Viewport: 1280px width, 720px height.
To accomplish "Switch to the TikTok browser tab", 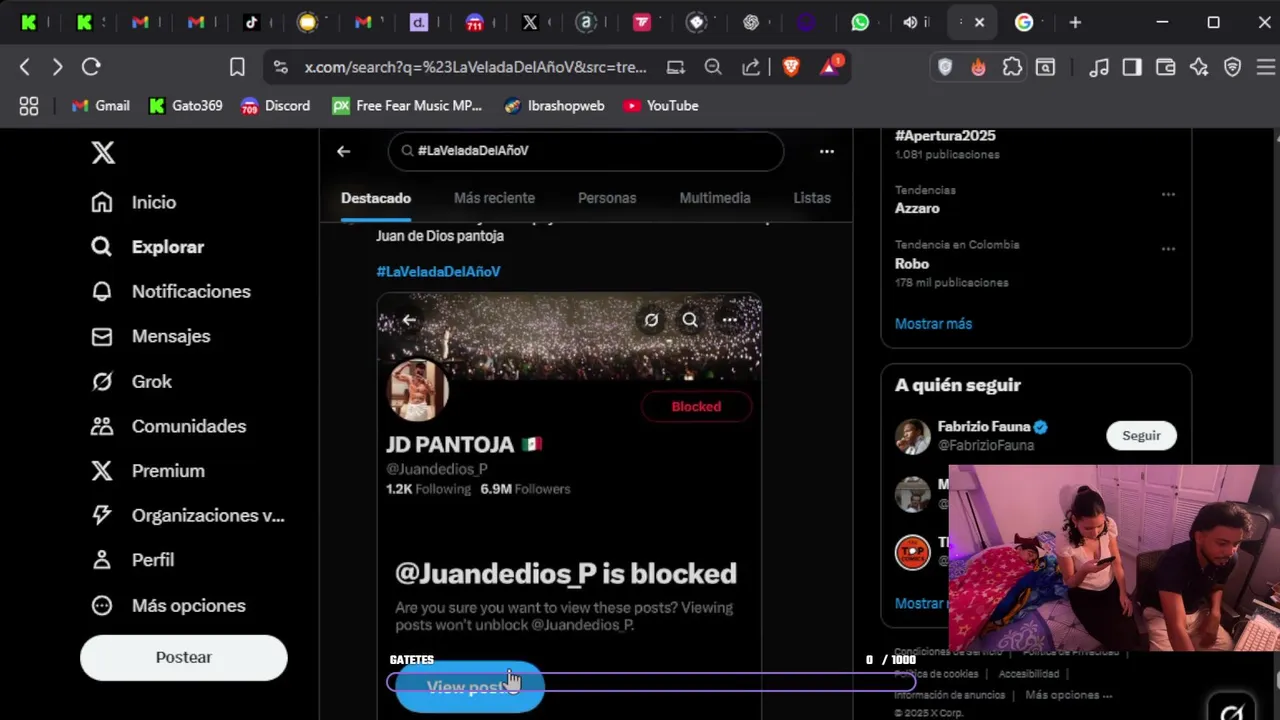I will click(252, 22).
